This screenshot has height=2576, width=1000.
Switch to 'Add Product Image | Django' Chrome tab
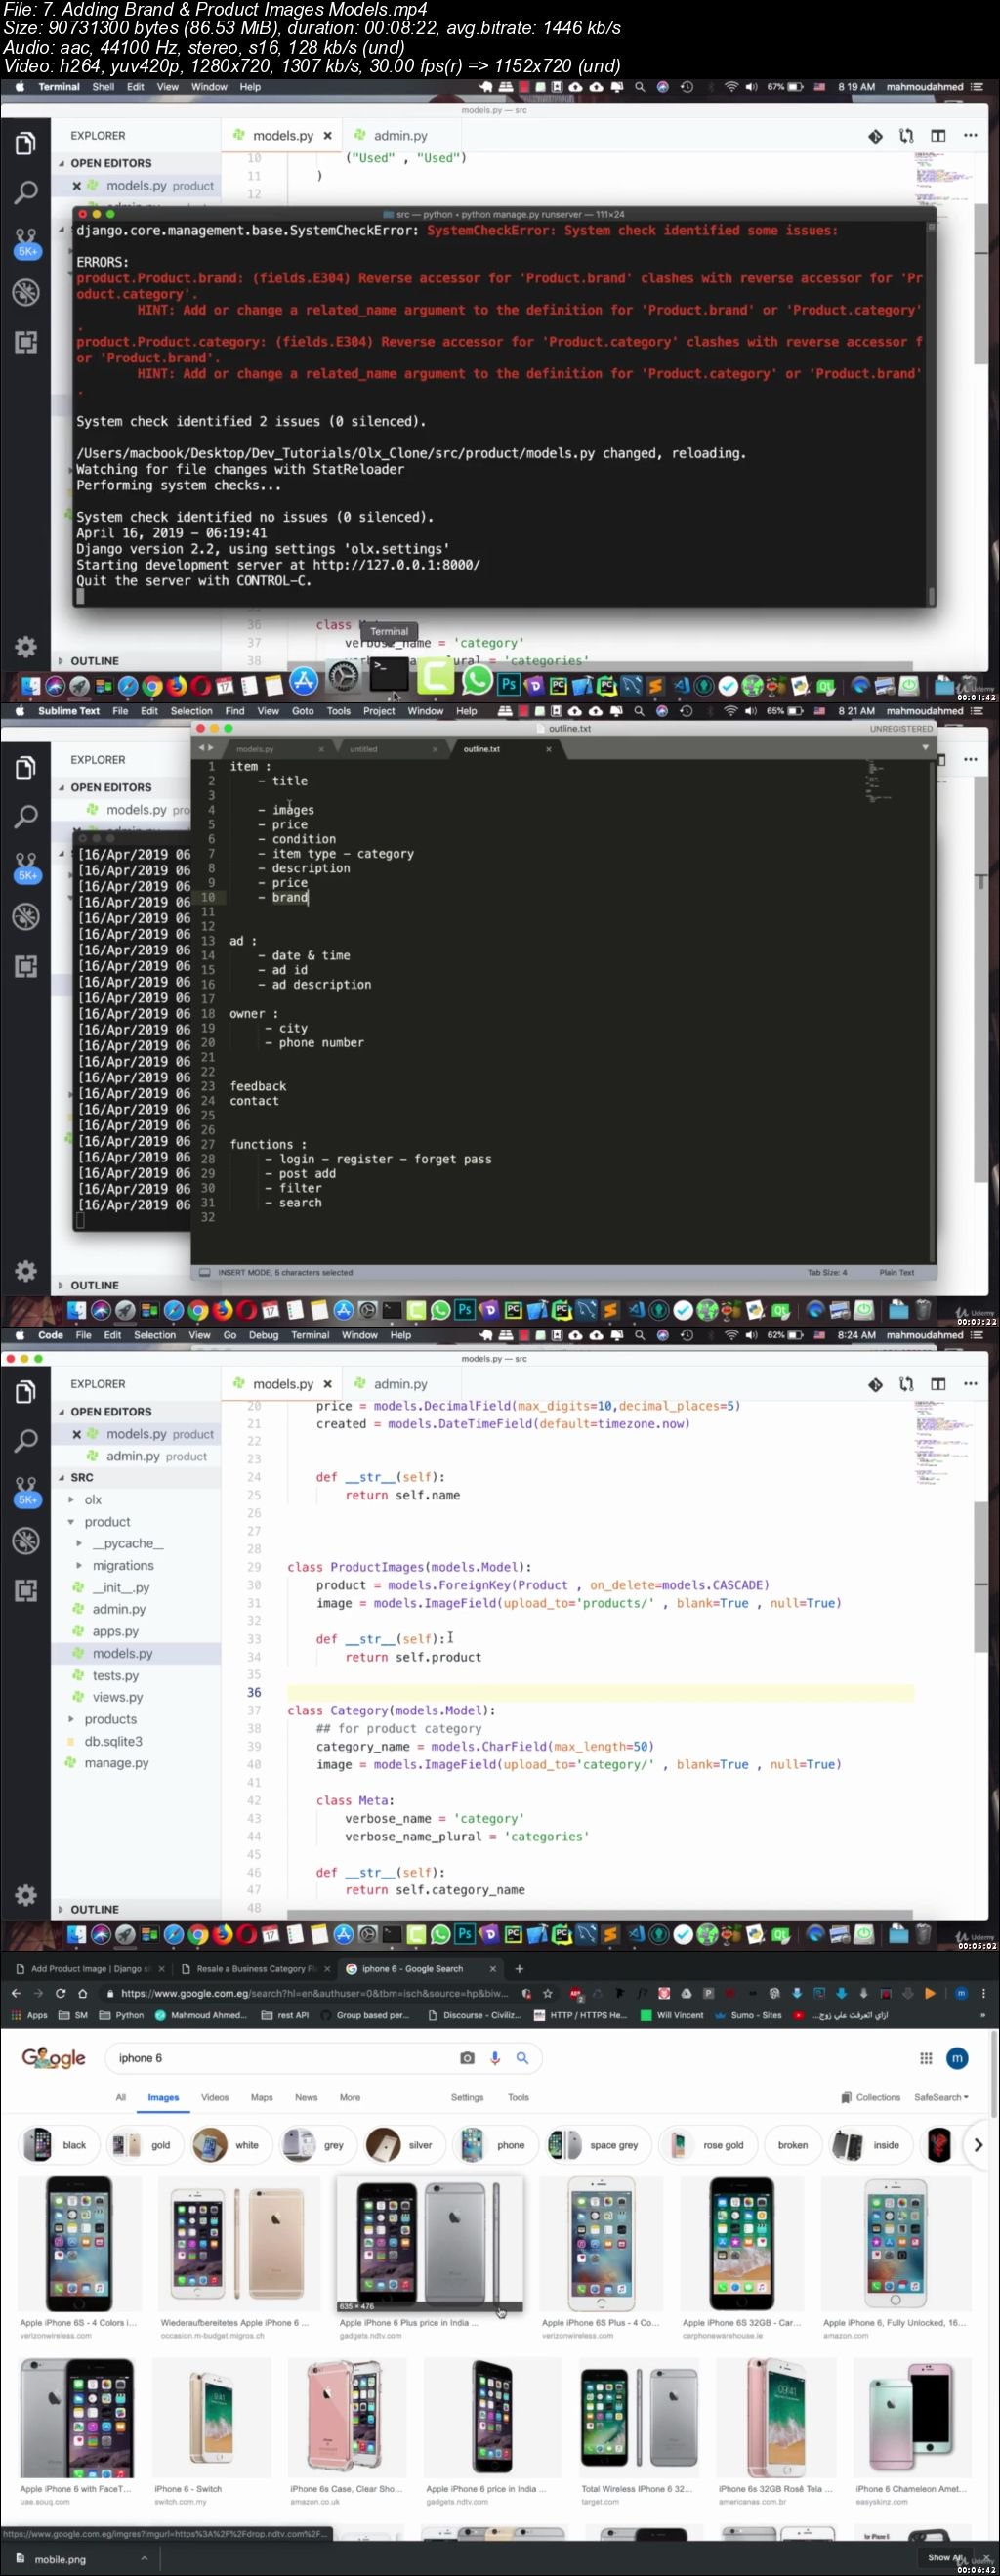tap(88, 1969)
